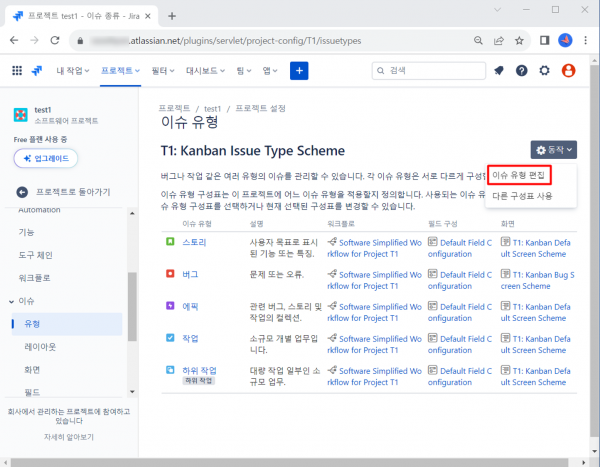Open the notifications bell icon

(498, 70)
